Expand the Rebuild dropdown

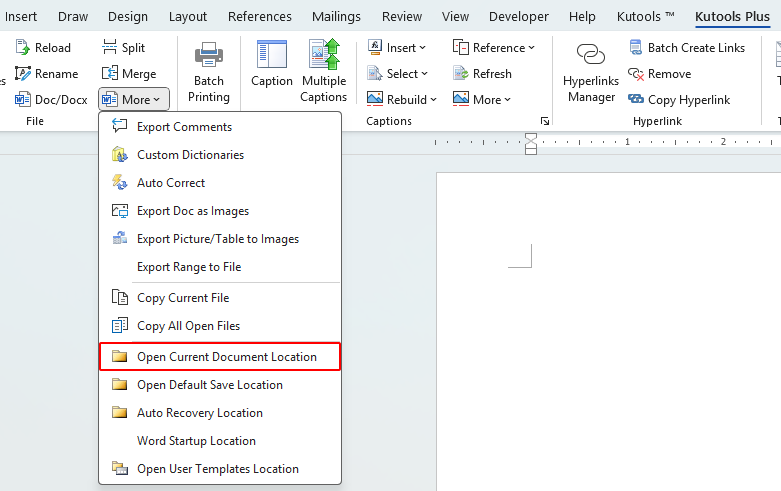(402, 100)
